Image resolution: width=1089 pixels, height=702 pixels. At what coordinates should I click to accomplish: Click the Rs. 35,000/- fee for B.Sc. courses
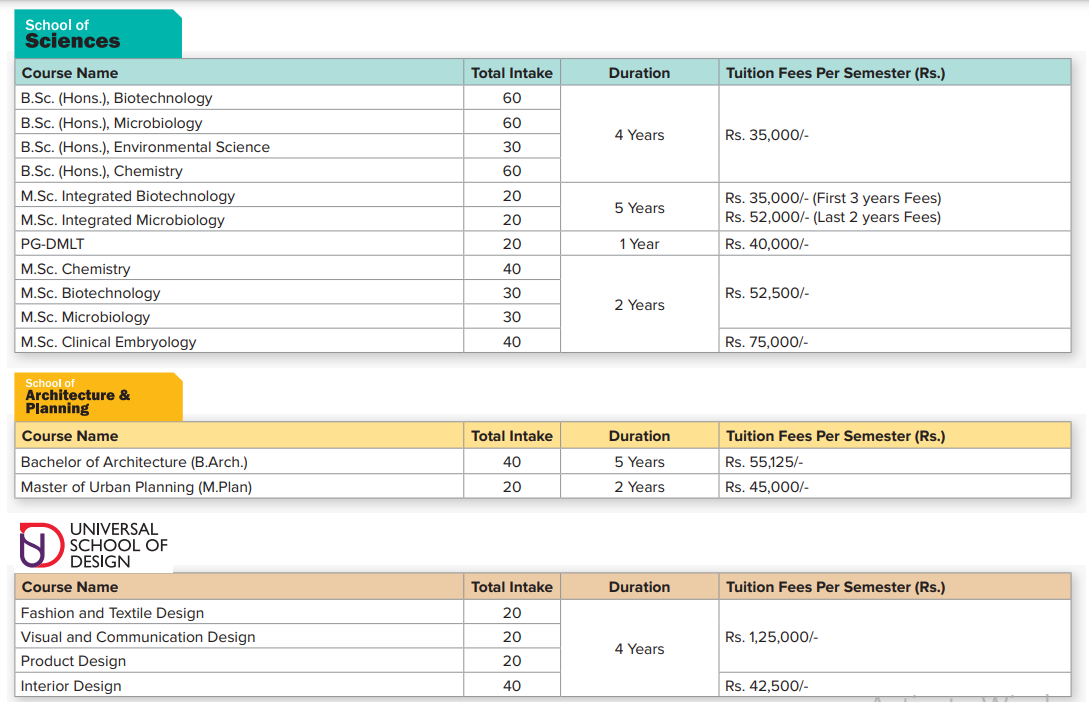pyautogui.click(x=767, y=135)
